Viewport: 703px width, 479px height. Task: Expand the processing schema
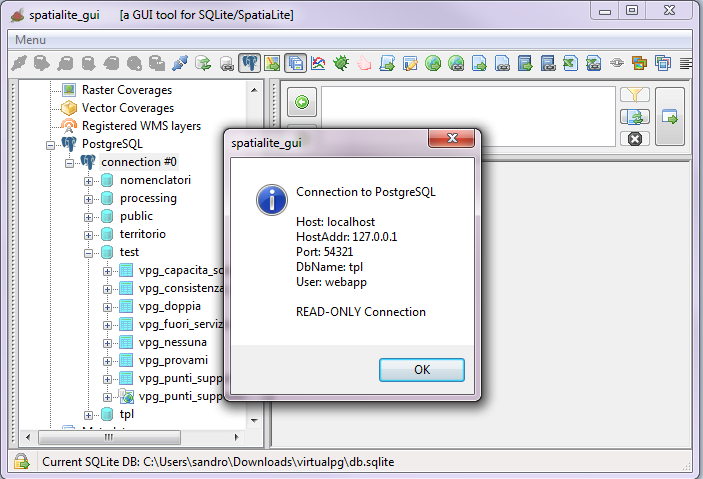(88, 199)
